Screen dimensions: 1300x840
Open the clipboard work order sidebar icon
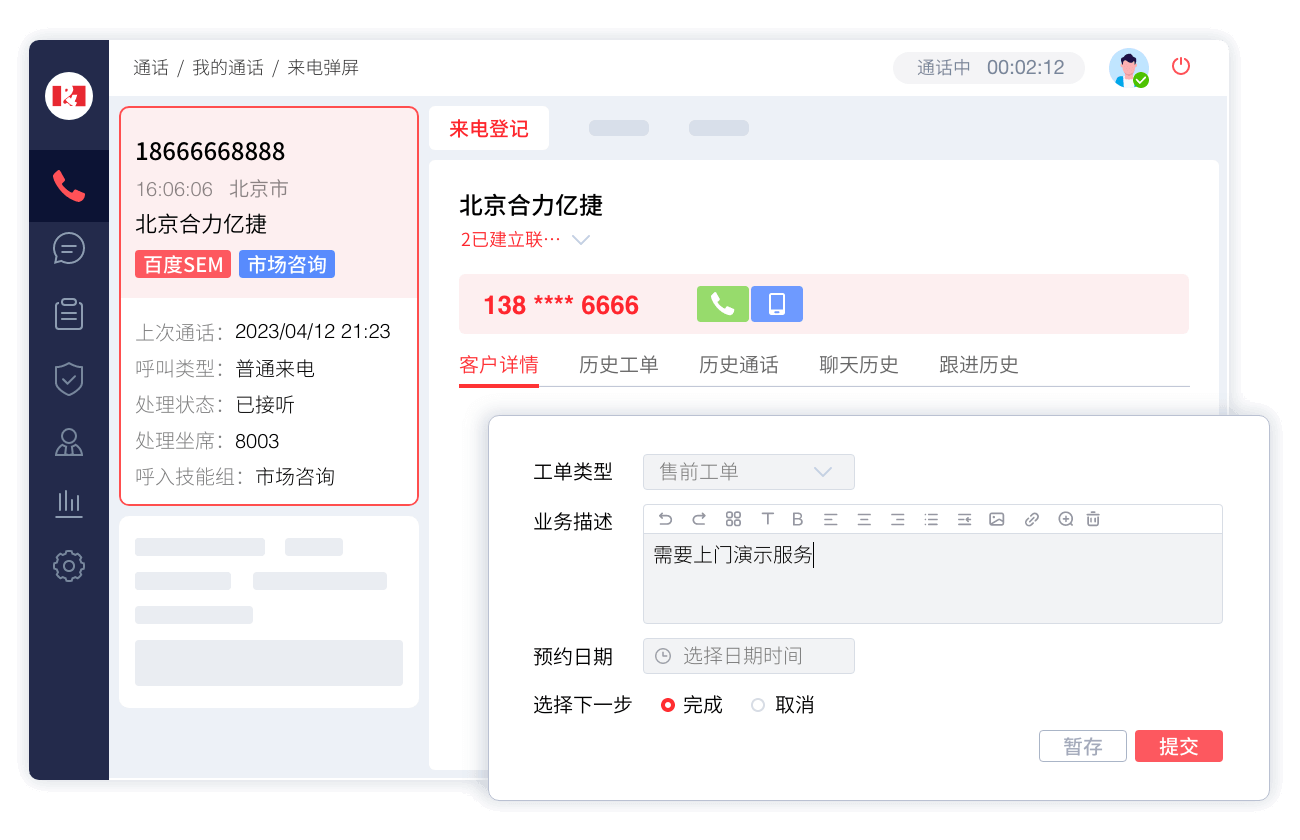[69, 313]
